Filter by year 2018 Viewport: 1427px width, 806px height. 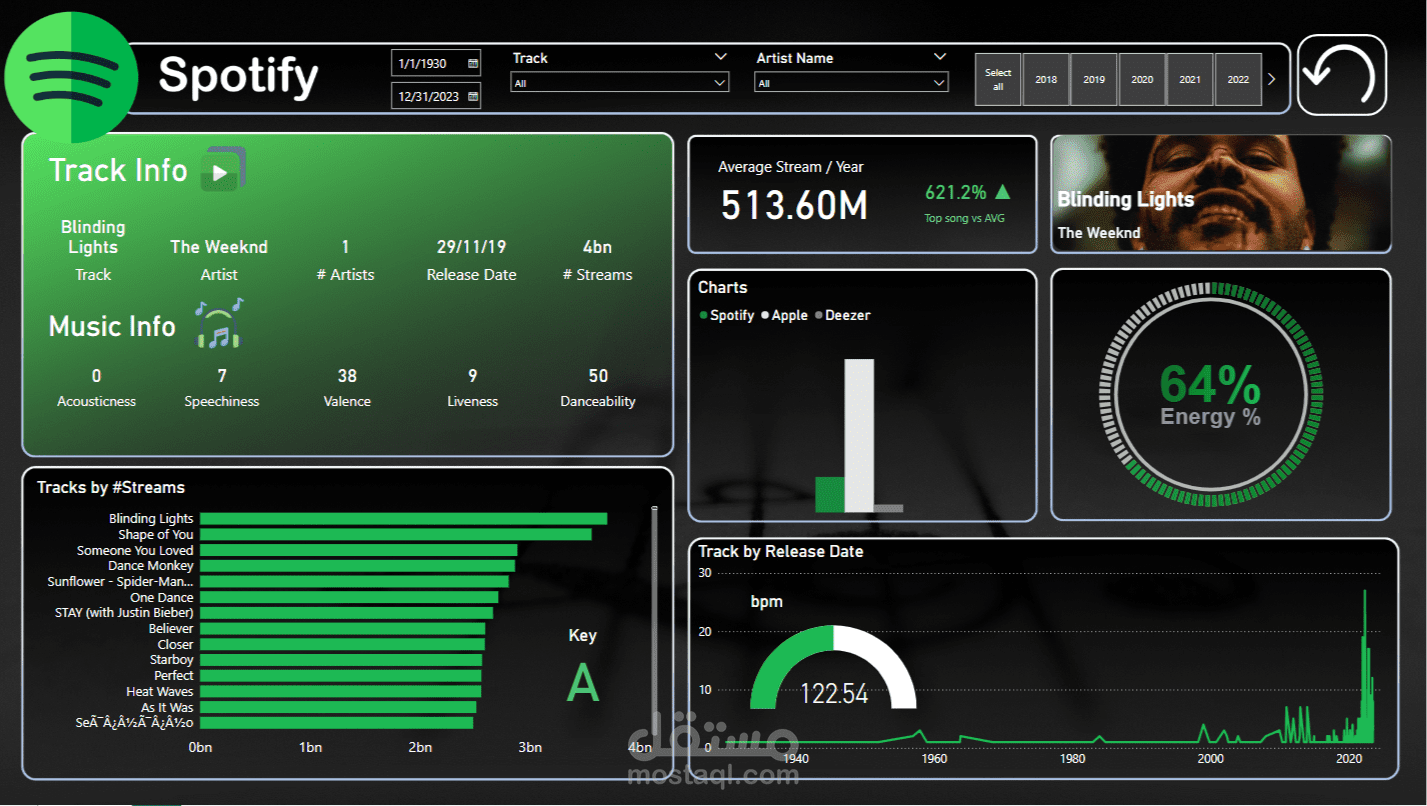click(x=1046, y=79)
